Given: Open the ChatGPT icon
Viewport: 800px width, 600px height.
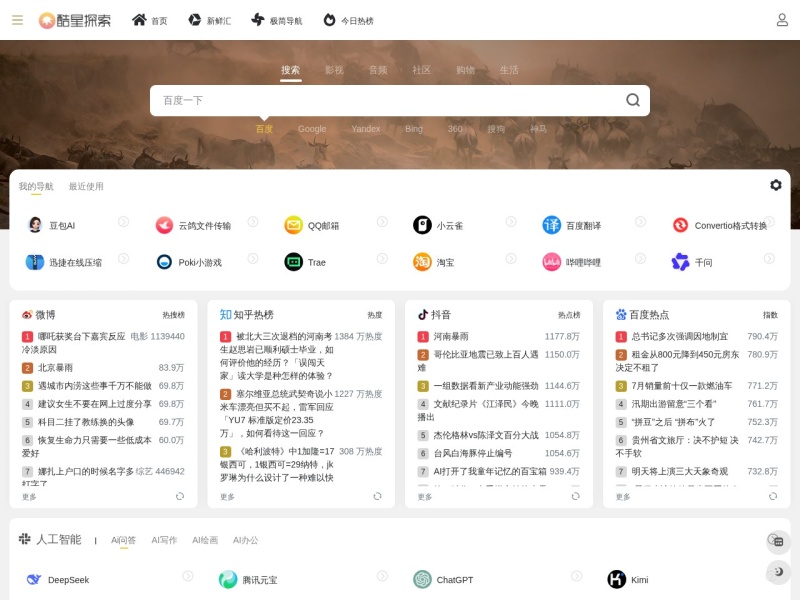Looking at the screenshot, I should click(422, 580).
